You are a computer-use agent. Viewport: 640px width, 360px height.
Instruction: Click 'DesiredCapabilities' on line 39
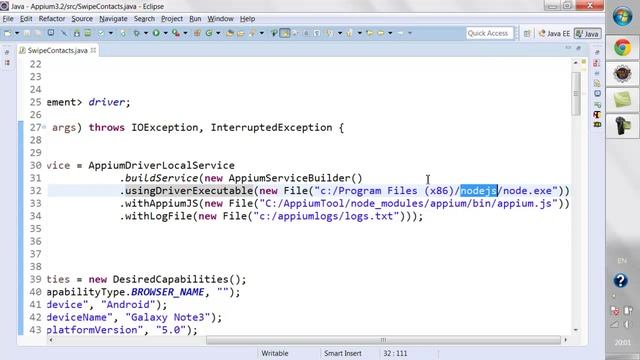171,279
